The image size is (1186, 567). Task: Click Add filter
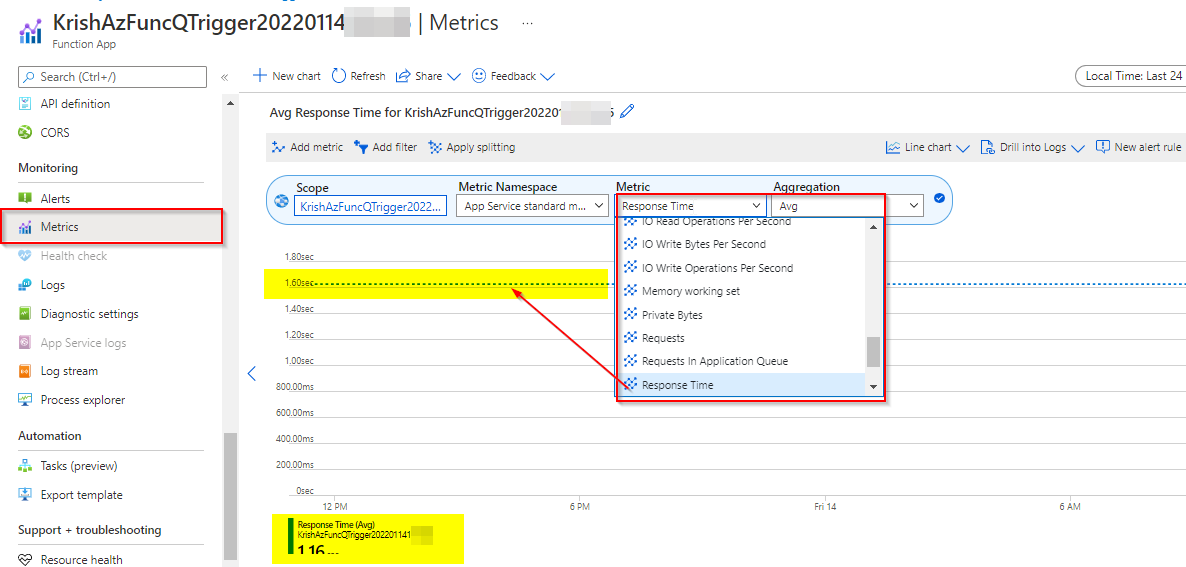point(386,147)
